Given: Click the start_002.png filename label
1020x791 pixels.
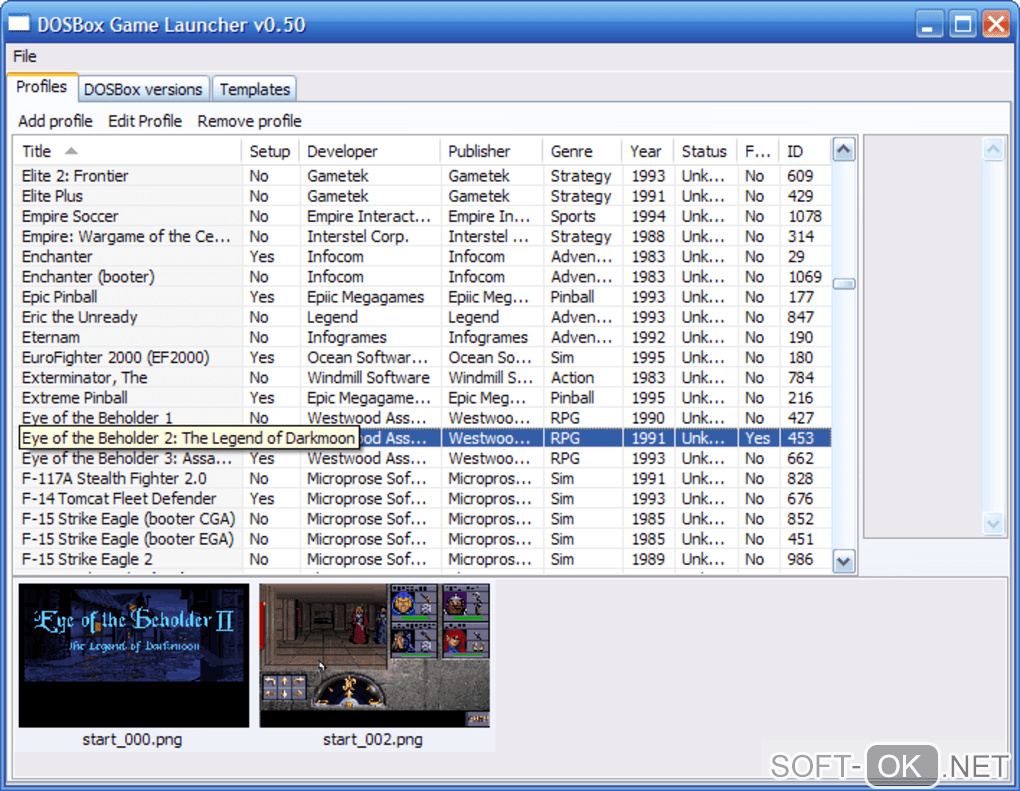Looking at the screenshot, I should 373,740.
